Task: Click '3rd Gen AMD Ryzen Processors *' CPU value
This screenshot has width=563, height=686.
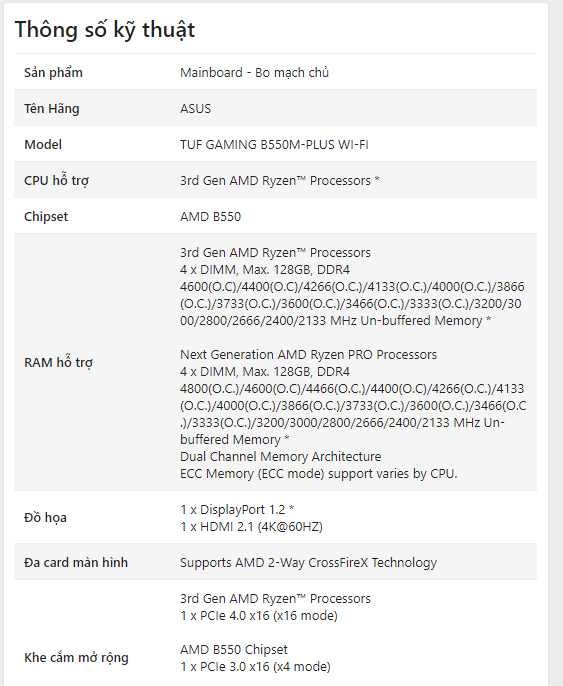Action: tap(280, 181)
